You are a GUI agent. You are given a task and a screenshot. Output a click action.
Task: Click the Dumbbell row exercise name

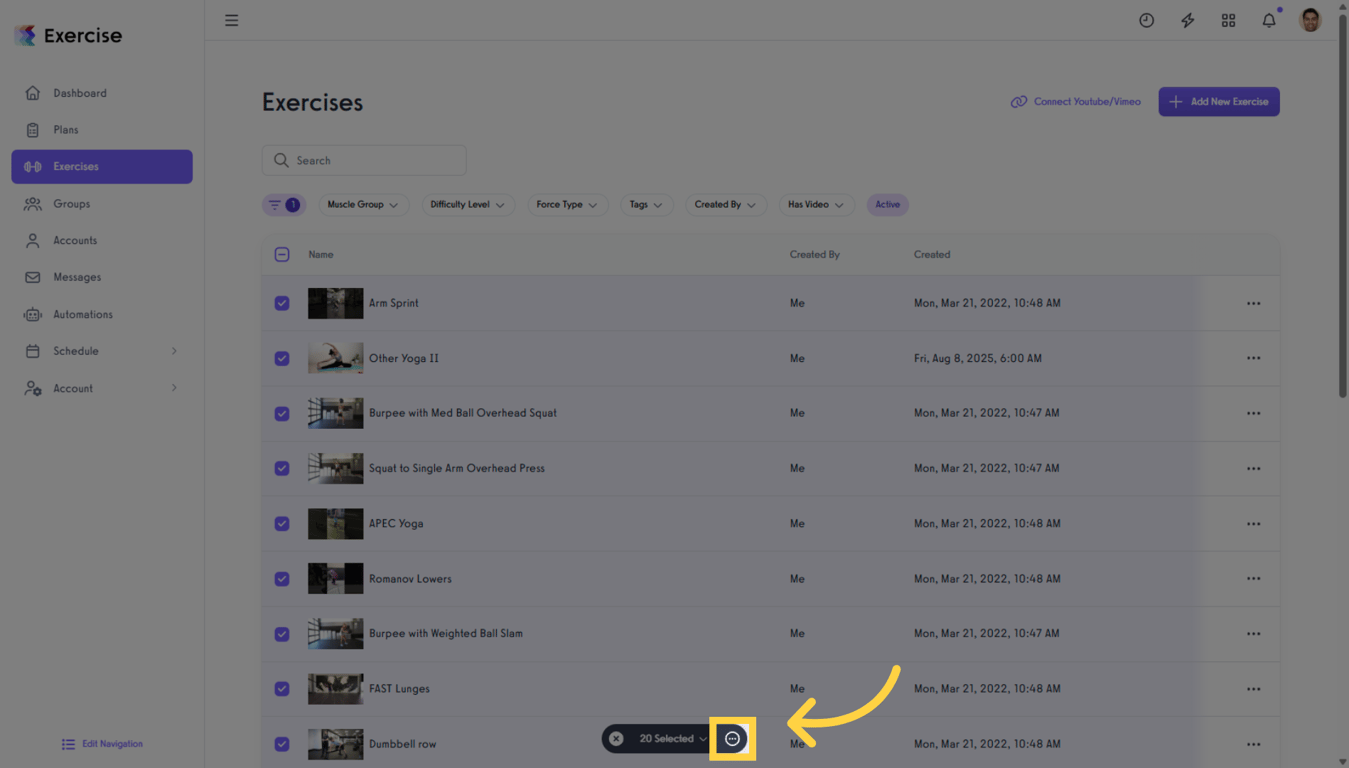(402, 744)
